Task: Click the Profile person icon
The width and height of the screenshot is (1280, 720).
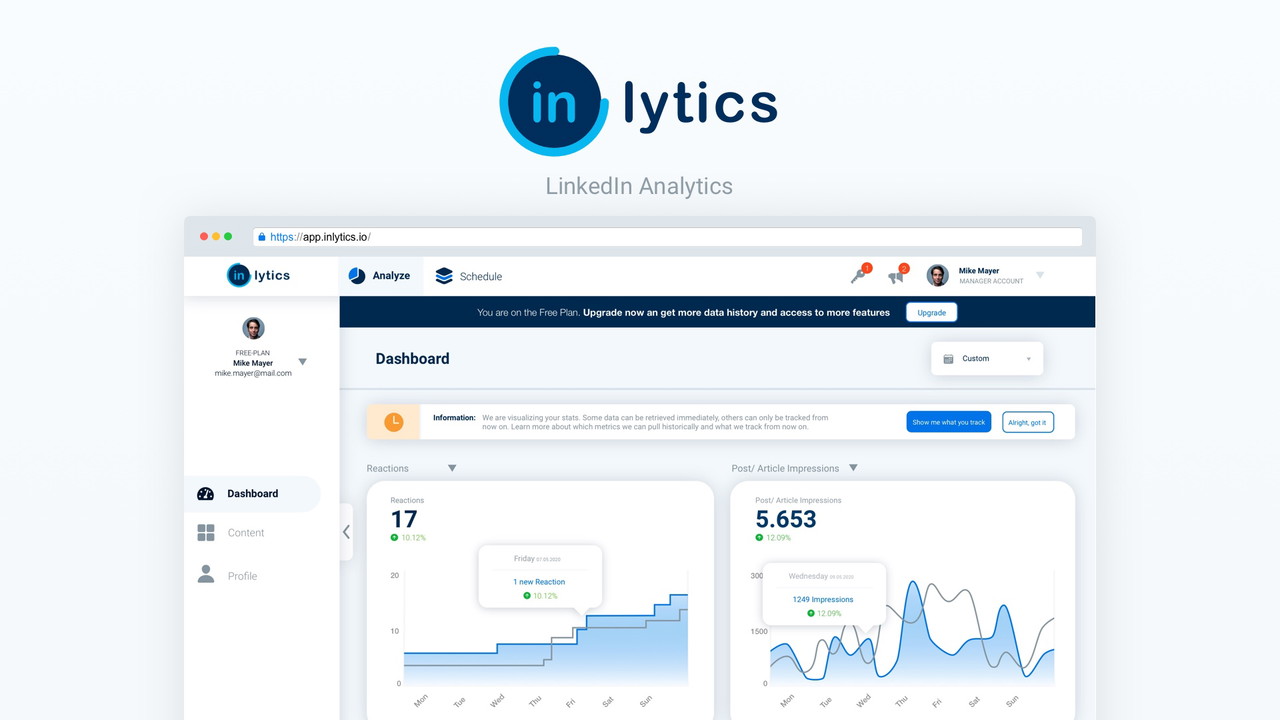Action: 206,574
